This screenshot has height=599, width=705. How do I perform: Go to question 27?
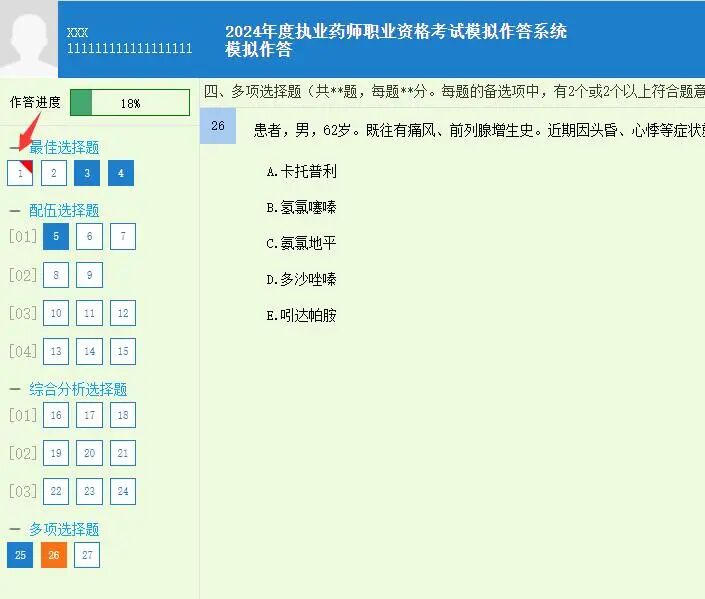(x=87, y=555)
